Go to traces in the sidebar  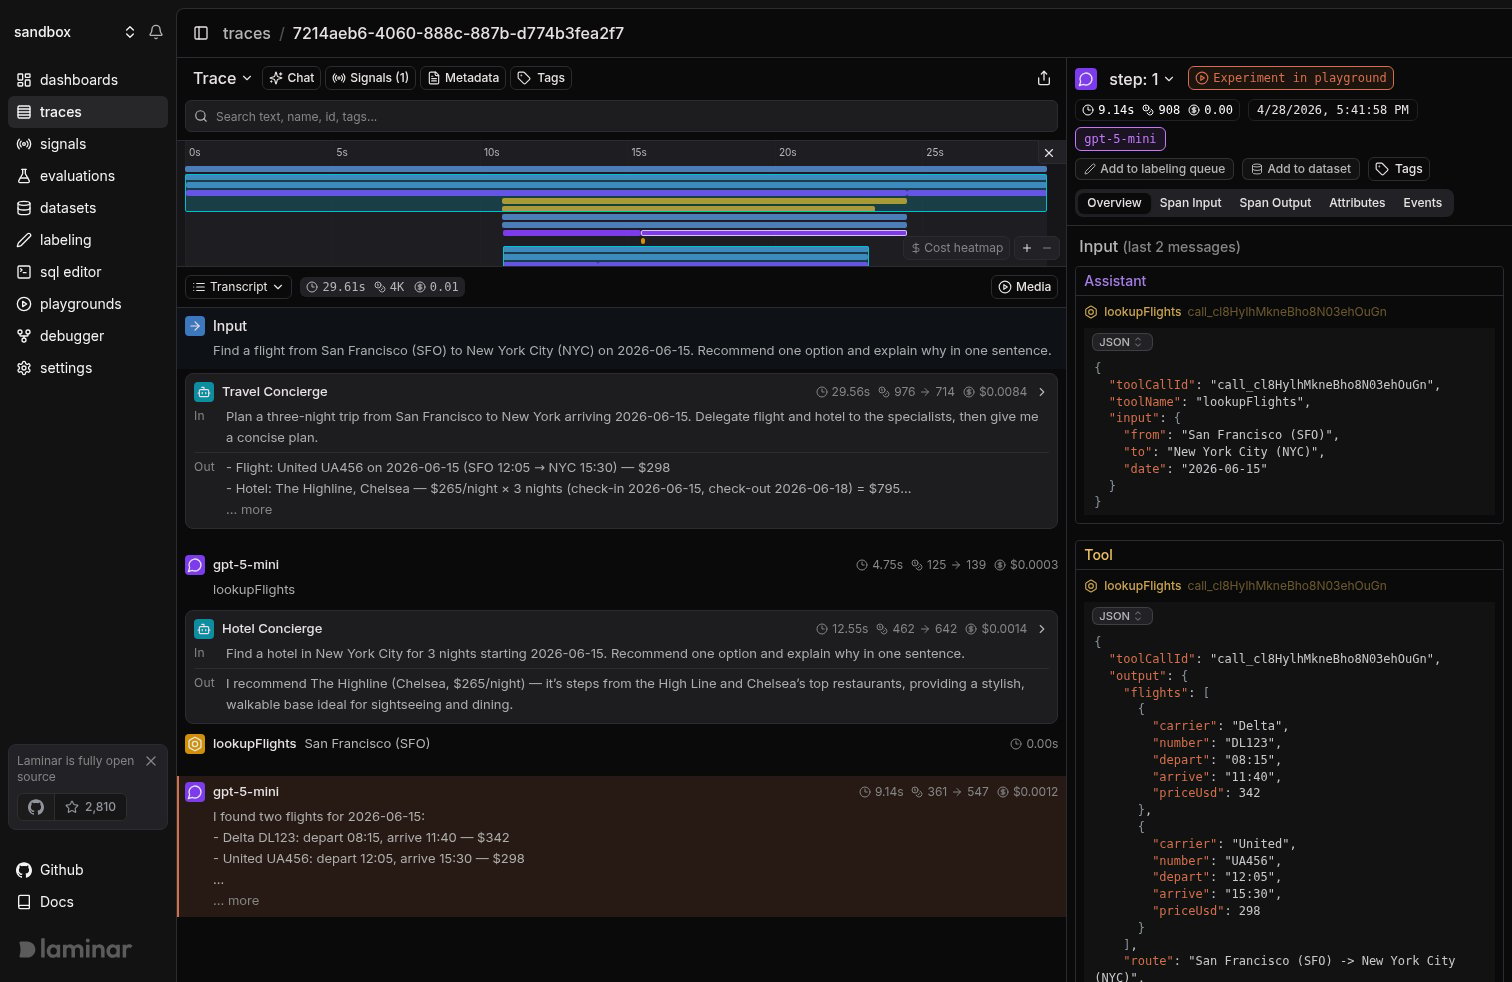click(88, 112)
